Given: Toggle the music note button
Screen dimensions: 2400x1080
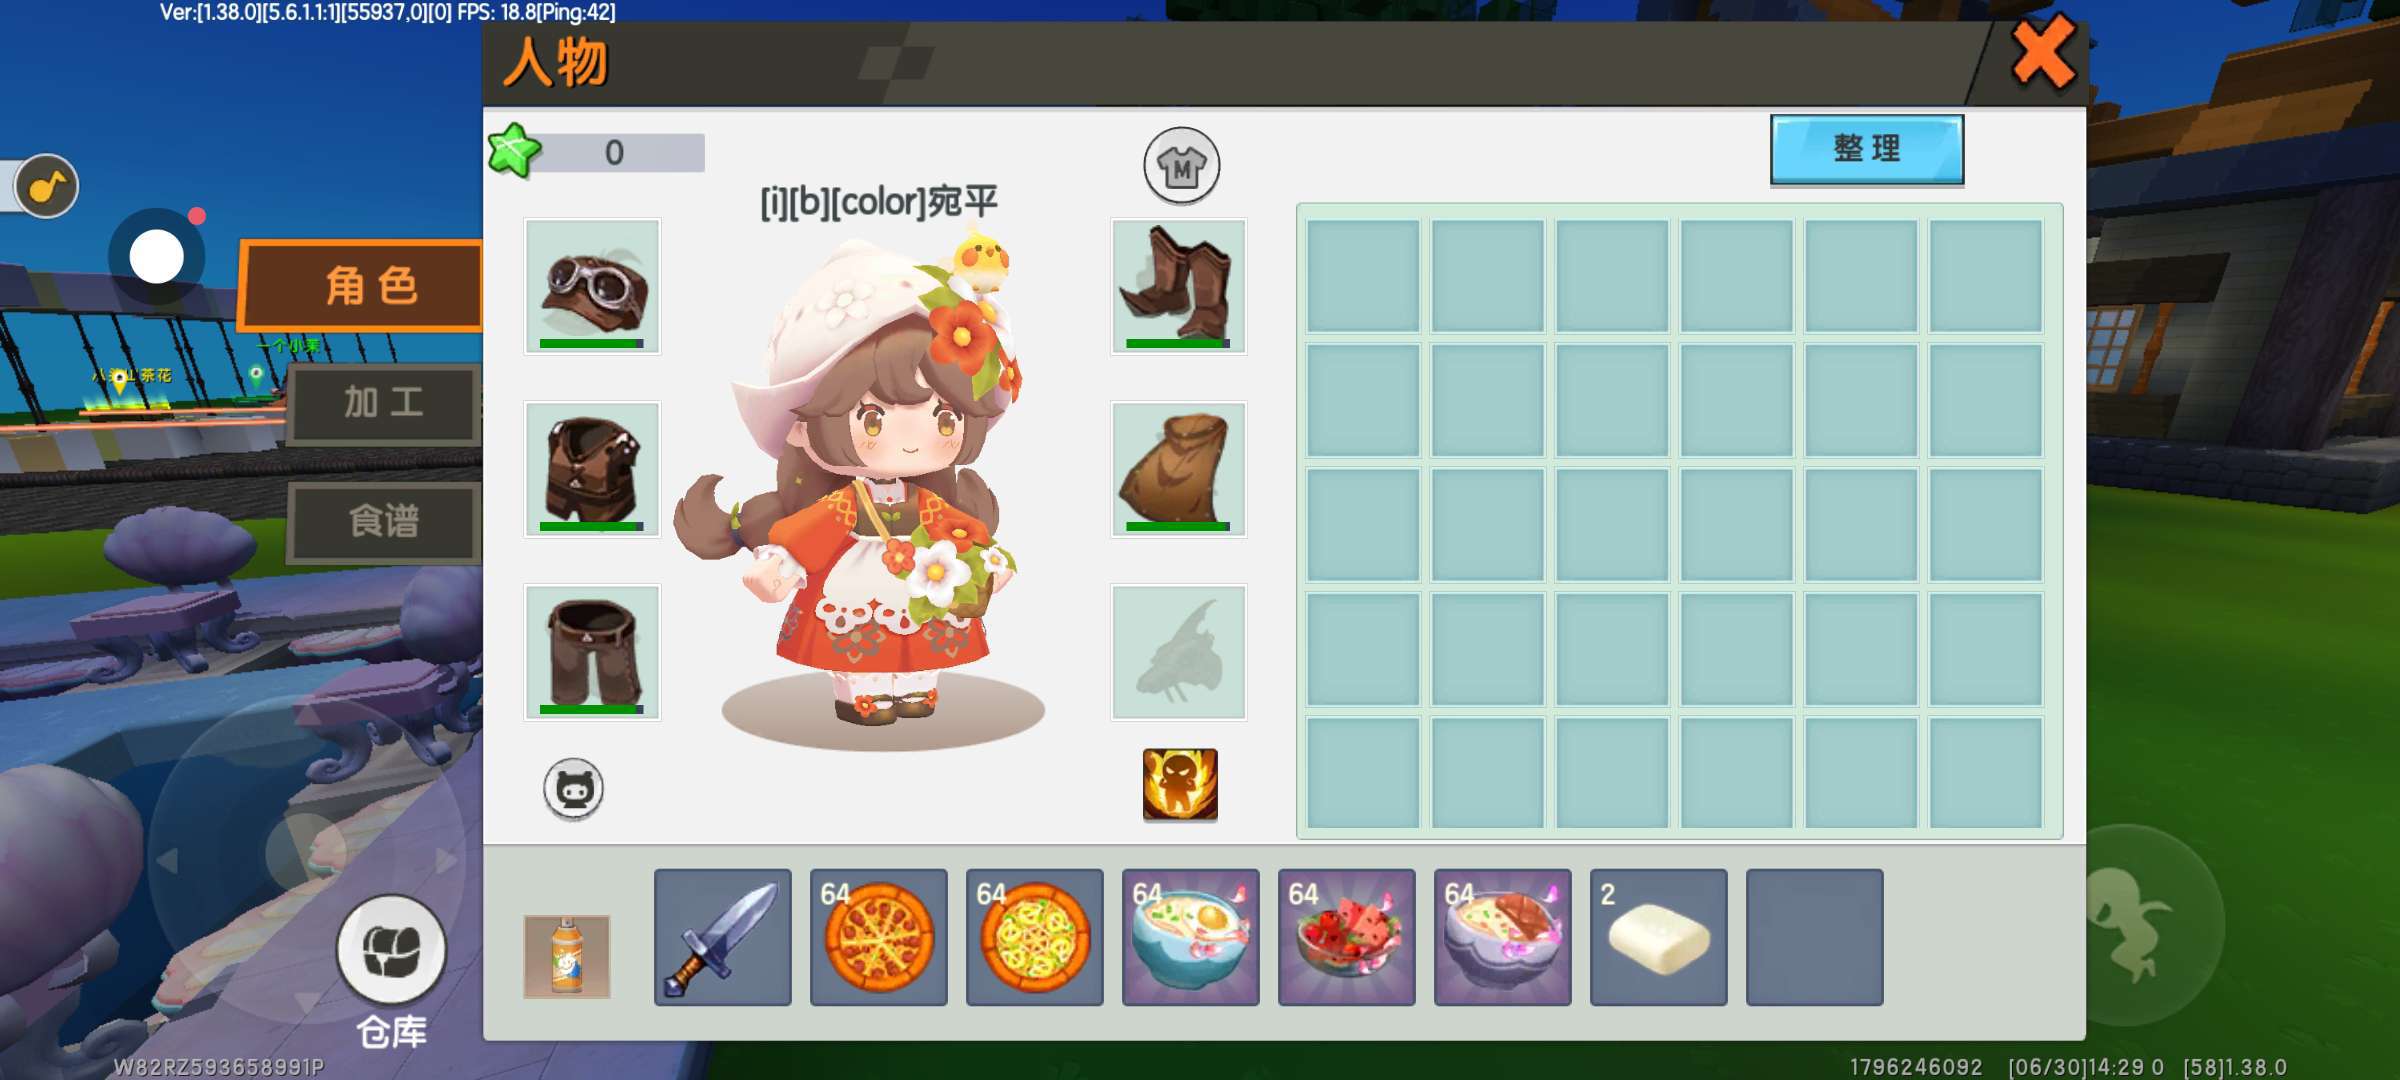Looking at the screenshot, I should (46, 186).
